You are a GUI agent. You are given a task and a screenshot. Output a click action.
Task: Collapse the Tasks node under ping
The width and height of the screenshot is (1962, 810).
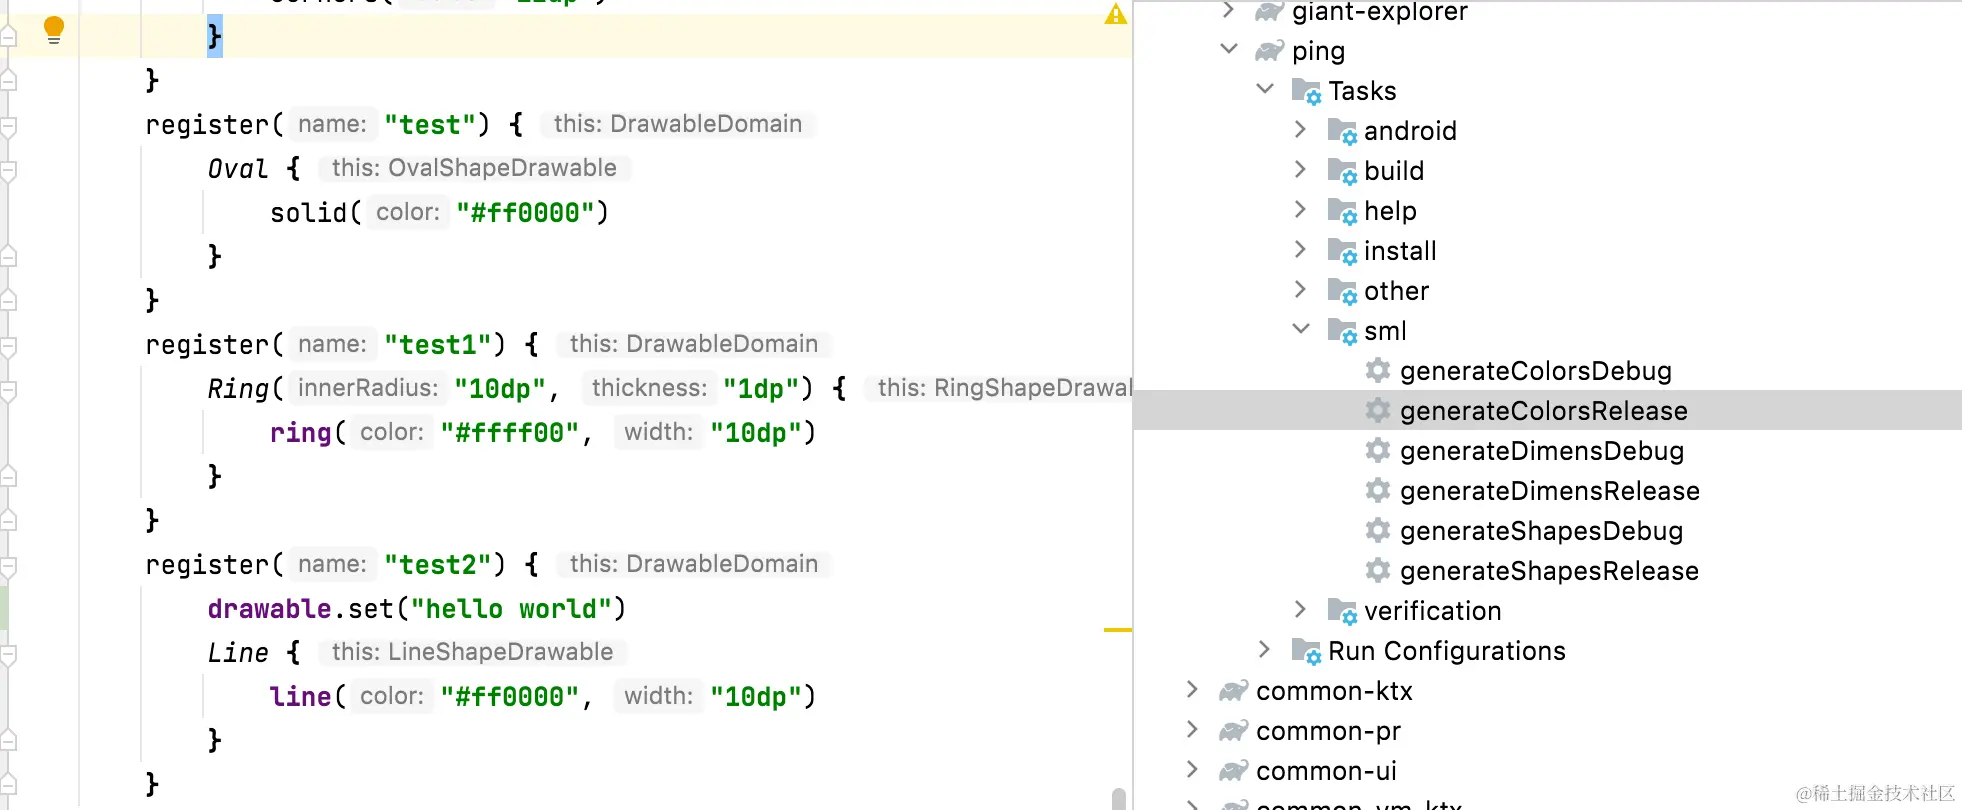tap(1265, 89)
